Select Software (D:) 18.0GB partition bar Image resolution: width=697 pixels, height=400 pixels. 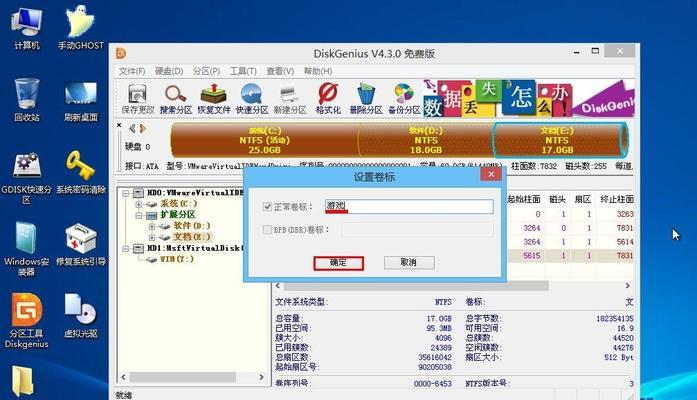coord(426,140)
